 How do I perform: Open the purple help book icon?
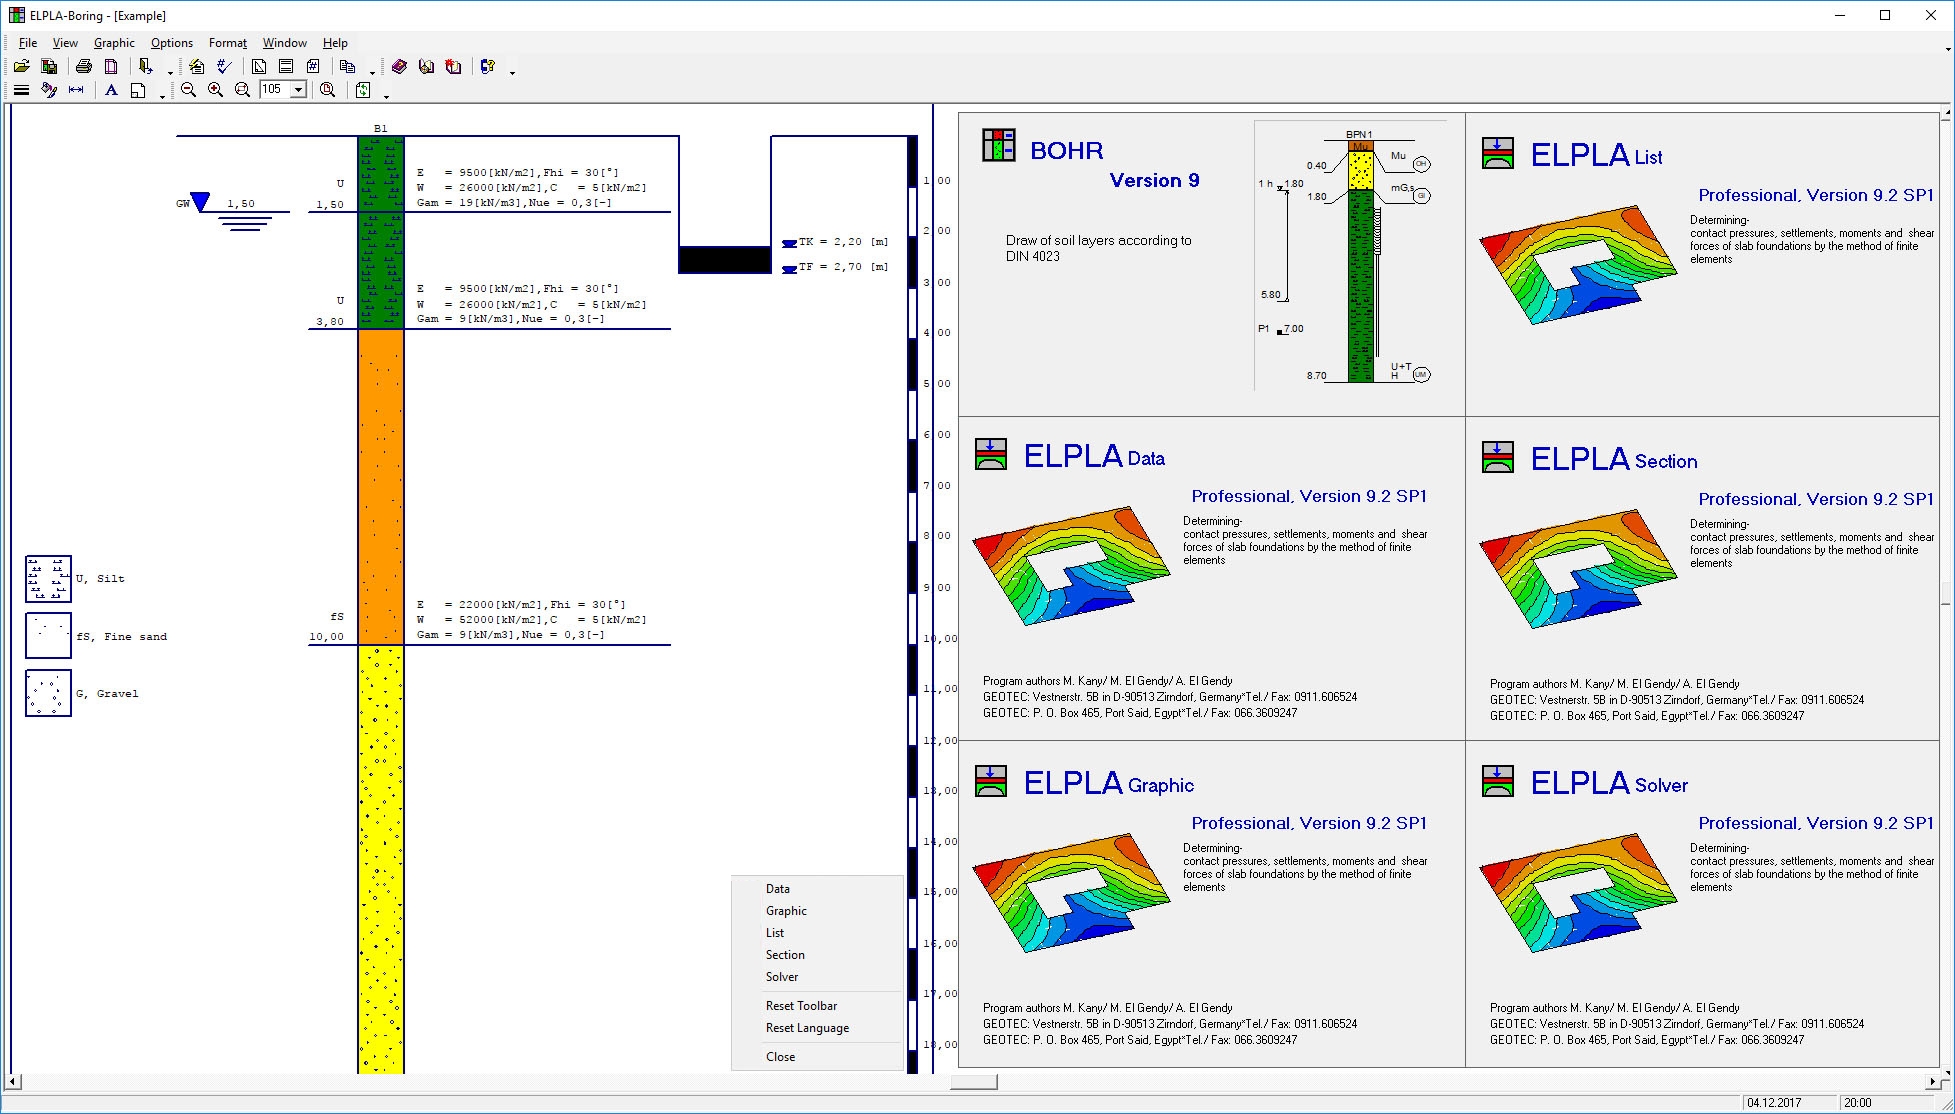tap(399, 67)
